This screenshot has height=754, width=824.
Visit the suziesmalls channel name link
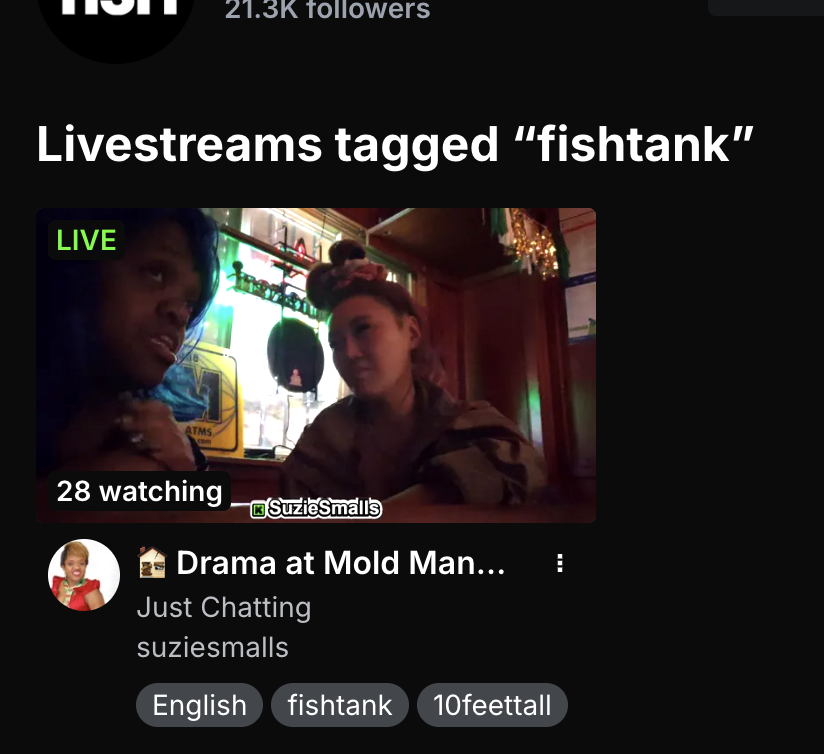point(212,647)
